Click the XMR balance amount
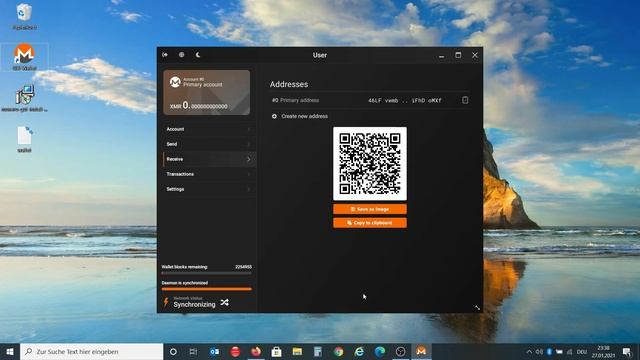Image resolution: width=640 pixels, height=360 pixels. (198, 106)
